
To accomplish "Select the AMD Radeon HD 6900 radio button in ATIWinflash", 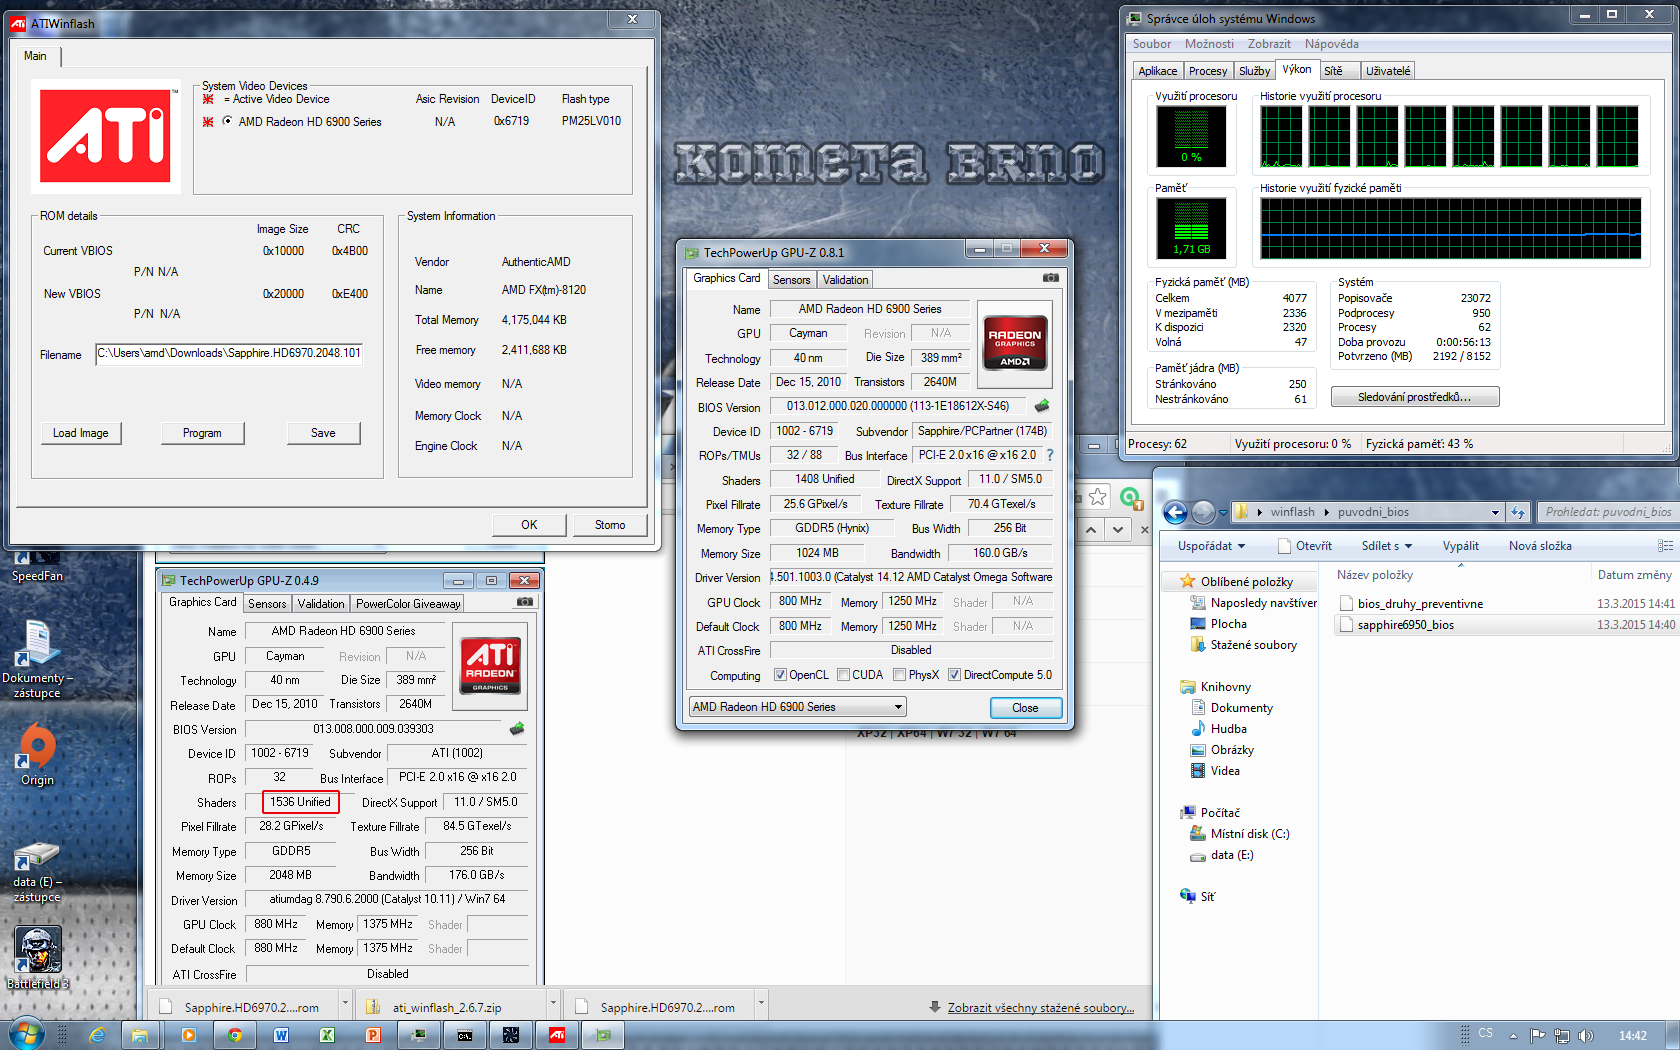I will (x=228, y=121).
